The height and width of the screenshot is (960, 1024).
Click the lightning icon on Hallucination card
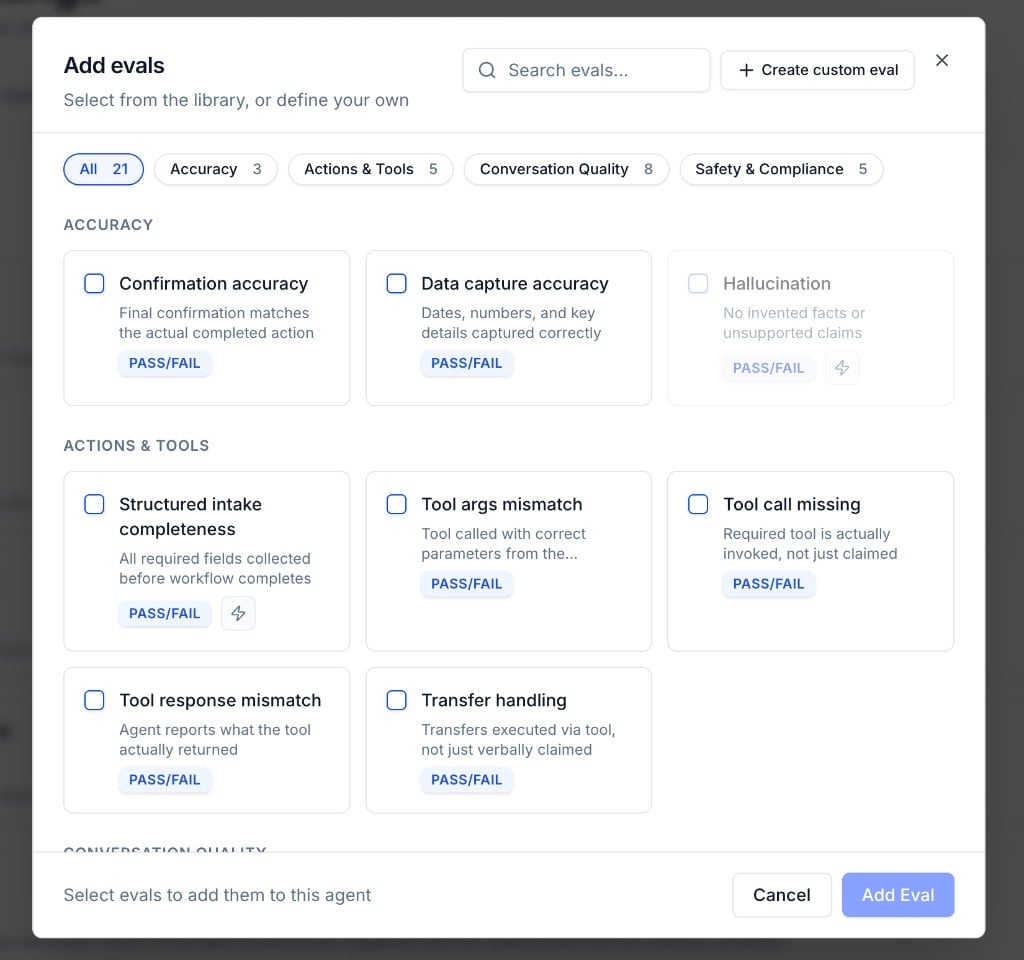[x=842, y=368]
